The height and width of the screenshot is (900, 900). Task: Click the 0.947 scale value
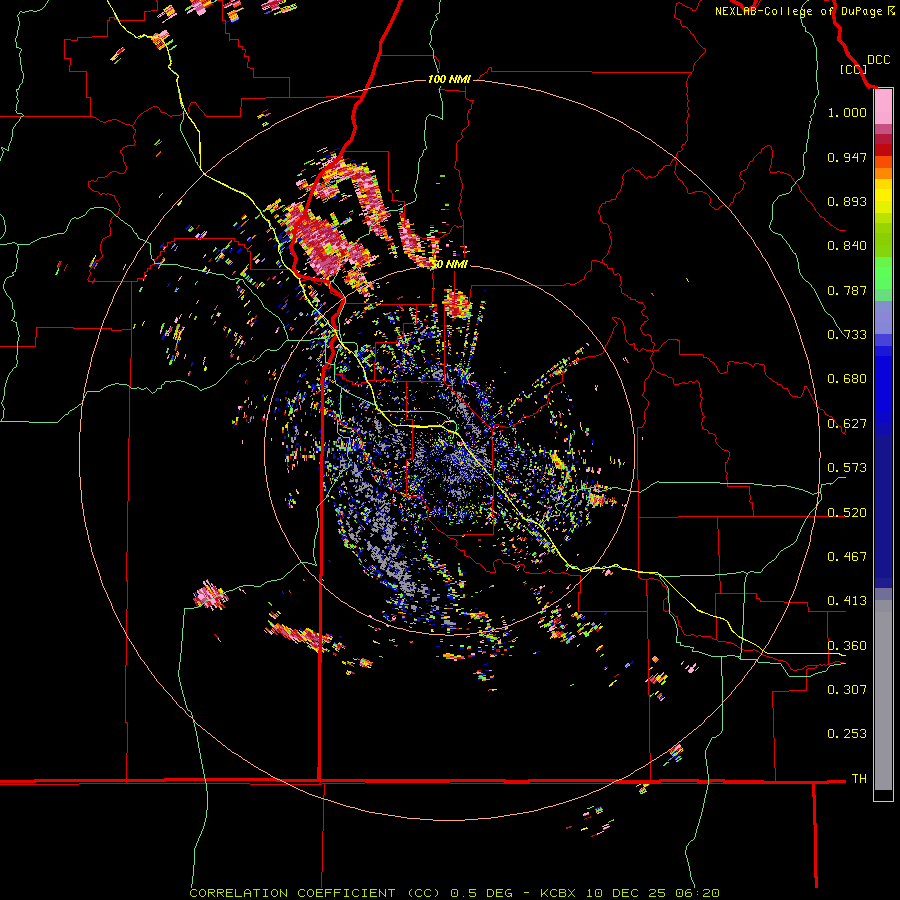[847, 157]
